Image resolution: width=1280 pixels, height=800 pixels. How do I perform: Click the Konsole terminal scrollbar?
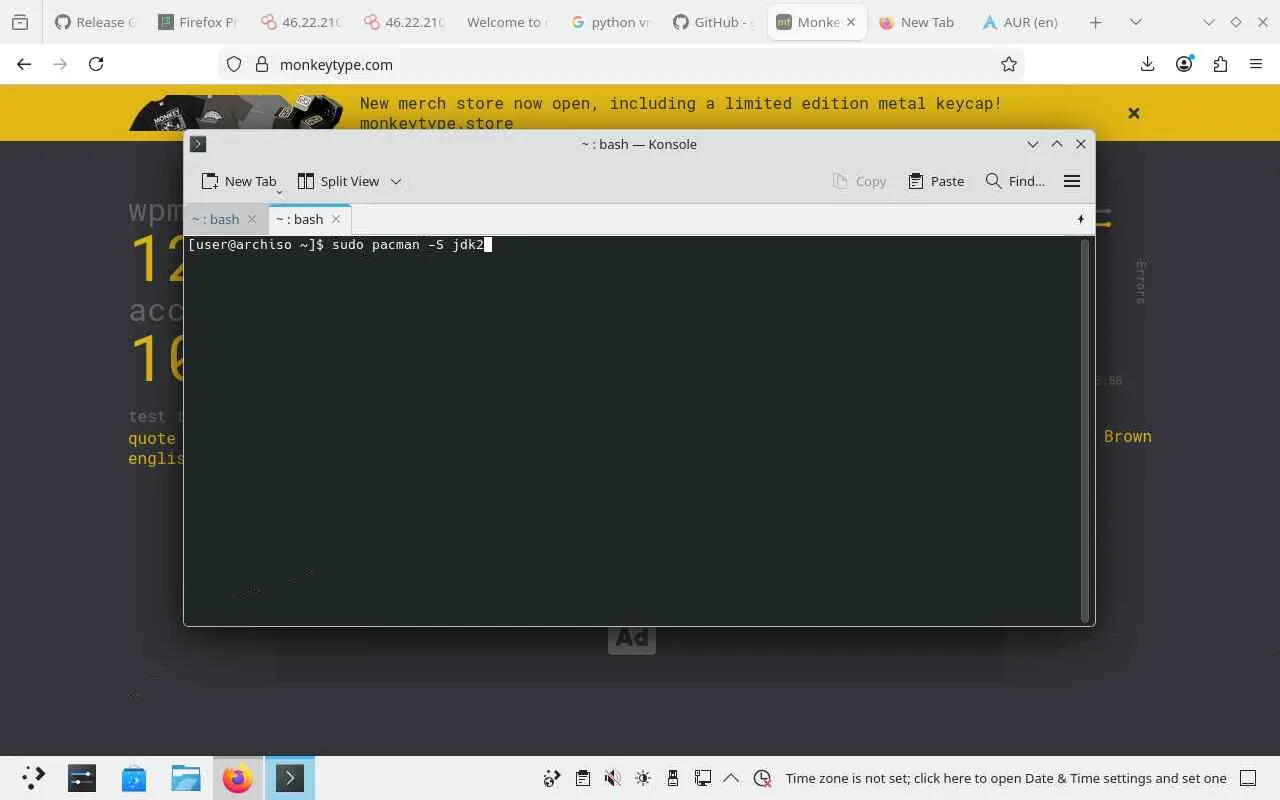[1085, 430]
